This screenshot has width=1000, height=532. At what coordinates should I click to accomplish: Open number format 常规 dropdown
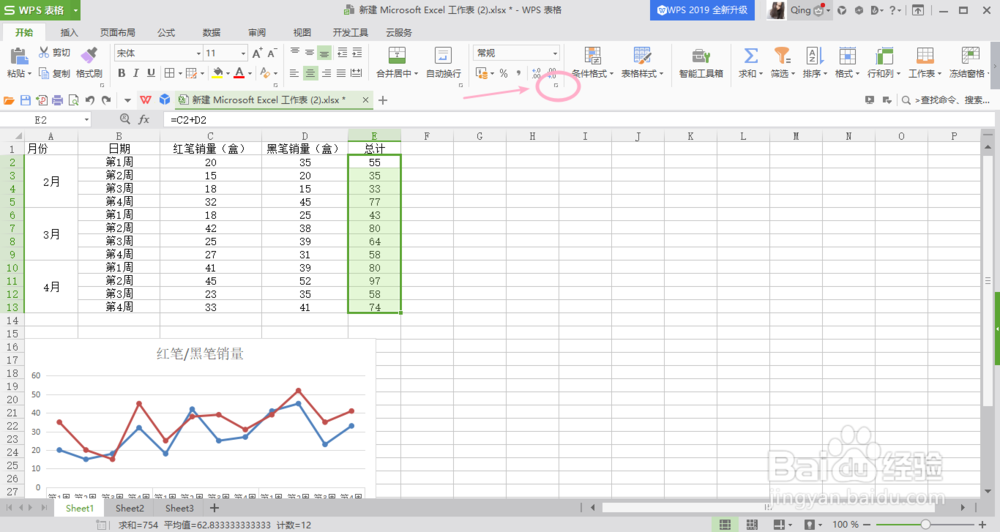click(x=555, y=53)
